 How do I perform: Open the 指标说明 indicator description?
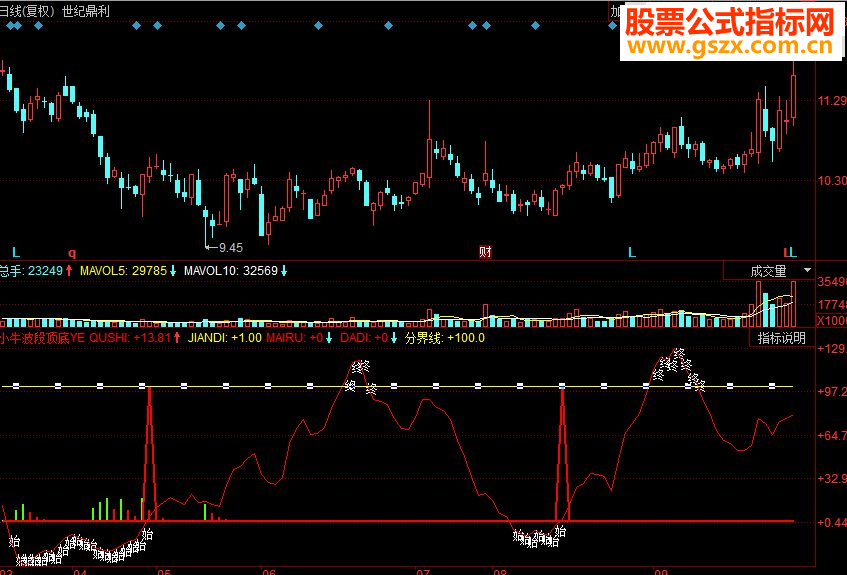pyautogui.click(x=782, y=338)
